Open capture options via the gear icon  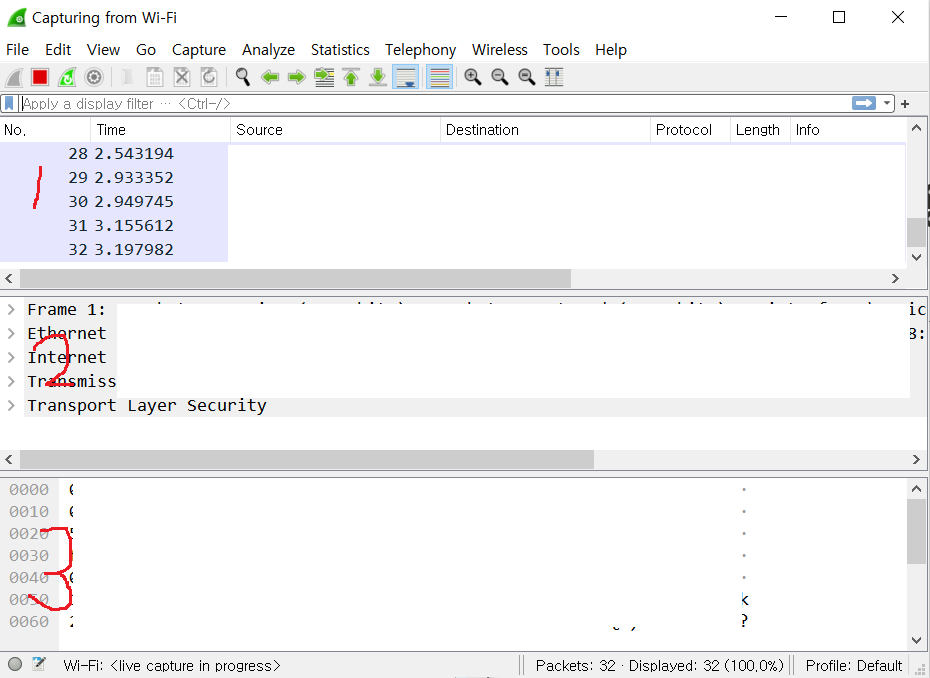pos(94,78)
